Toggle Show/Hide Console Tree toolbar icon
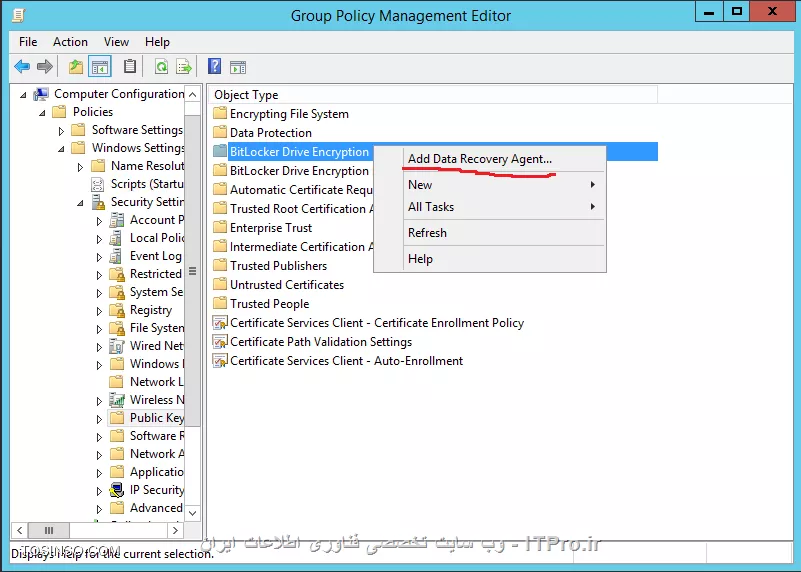Viewport: 801px width, 572px height. pyautogui.click(x=100, y=66)
